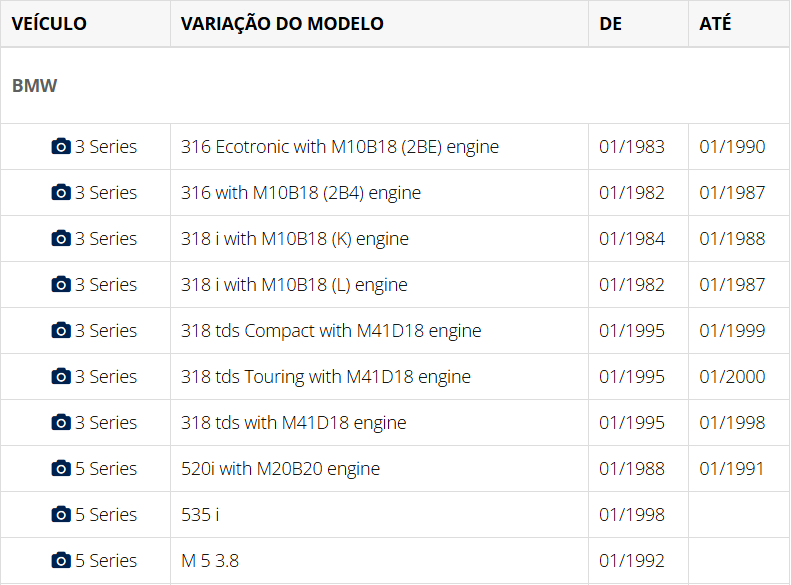
Task: Click 316 Ecotronic with M10B18 (2BE) engine text
Action: [x=340, y=147]
